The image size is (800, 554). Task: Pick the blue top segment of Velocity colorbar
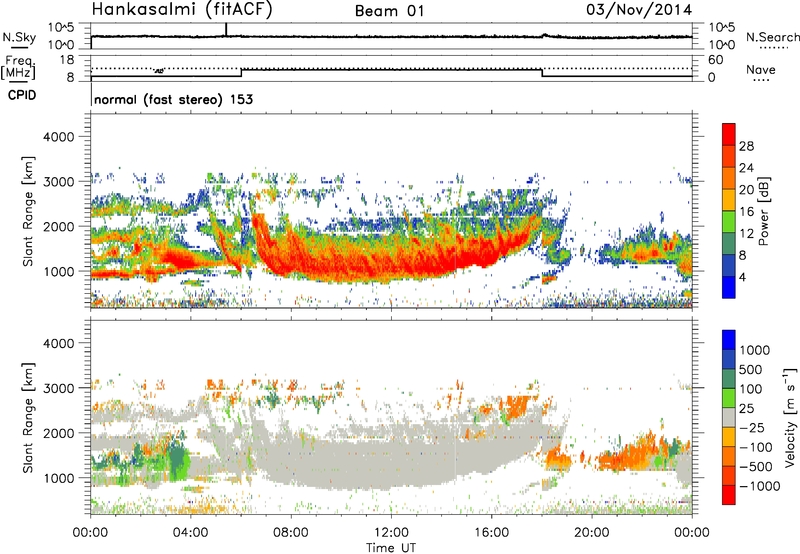click(729, 339)
